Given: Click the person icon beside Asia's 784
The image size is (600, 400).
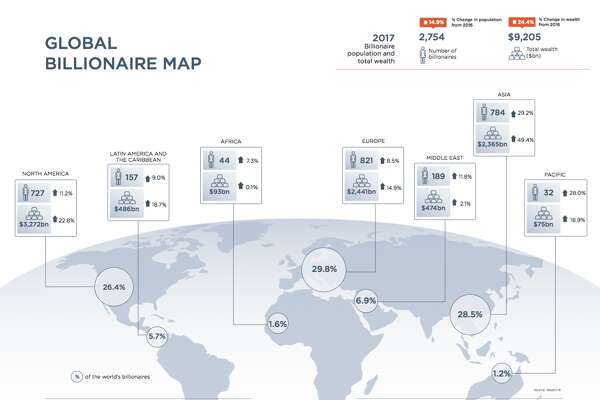Looking at the screenshot, I should click(x=484, y=112).
